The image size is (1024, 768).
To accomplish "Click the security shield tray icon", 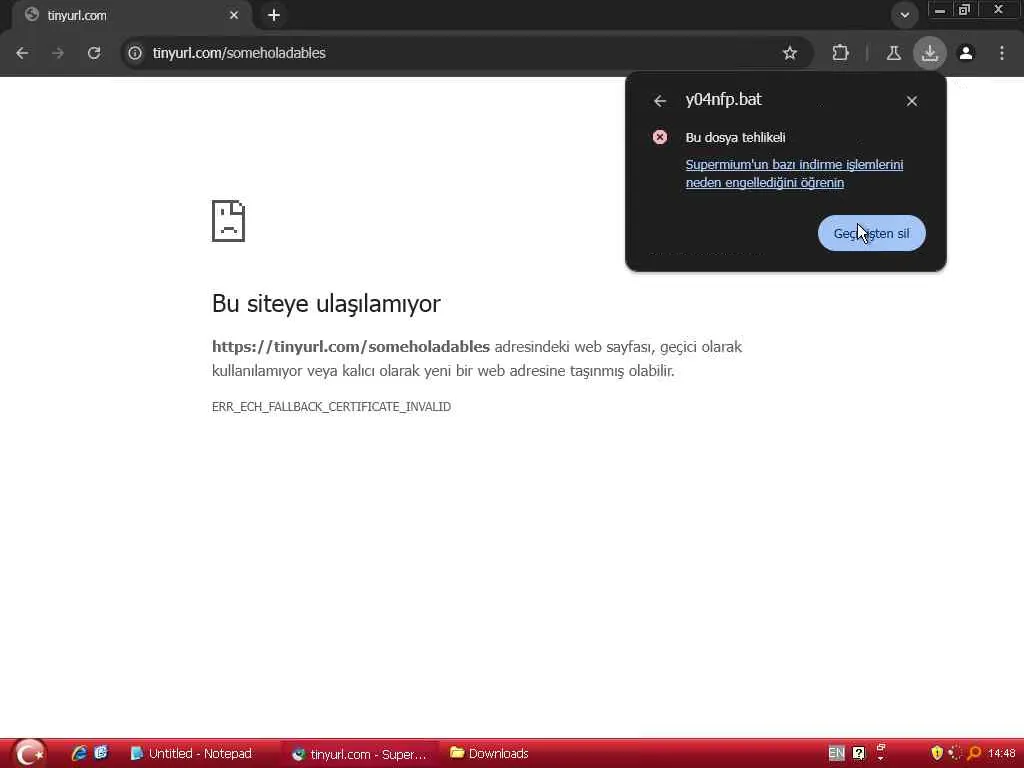I will 937,753.
